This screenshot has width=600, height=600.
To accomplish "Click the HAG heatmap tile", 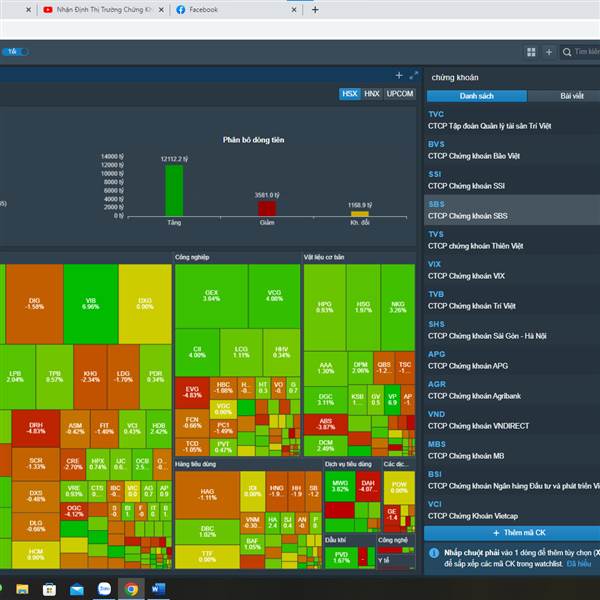I will 207,495.
